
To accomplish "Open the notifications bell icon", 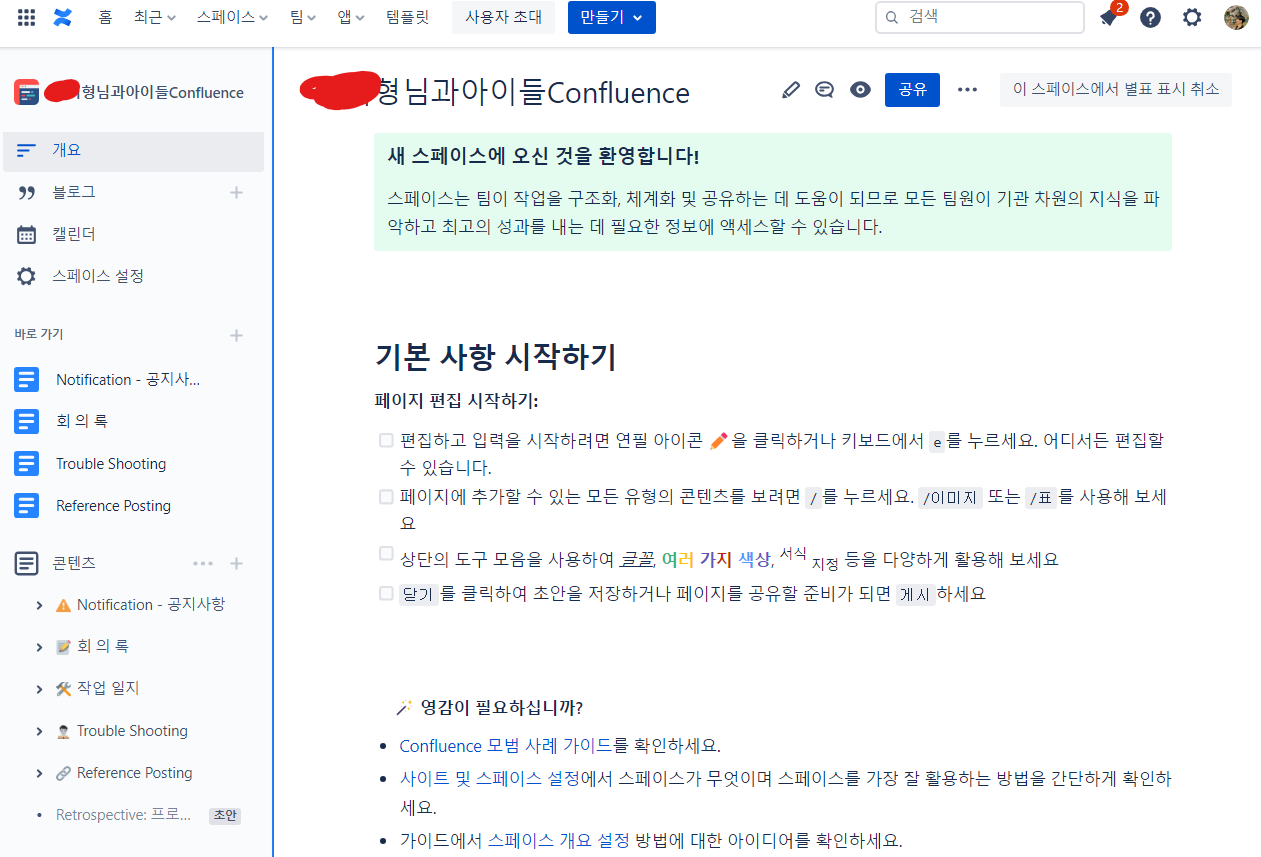I will (1108, 17).
